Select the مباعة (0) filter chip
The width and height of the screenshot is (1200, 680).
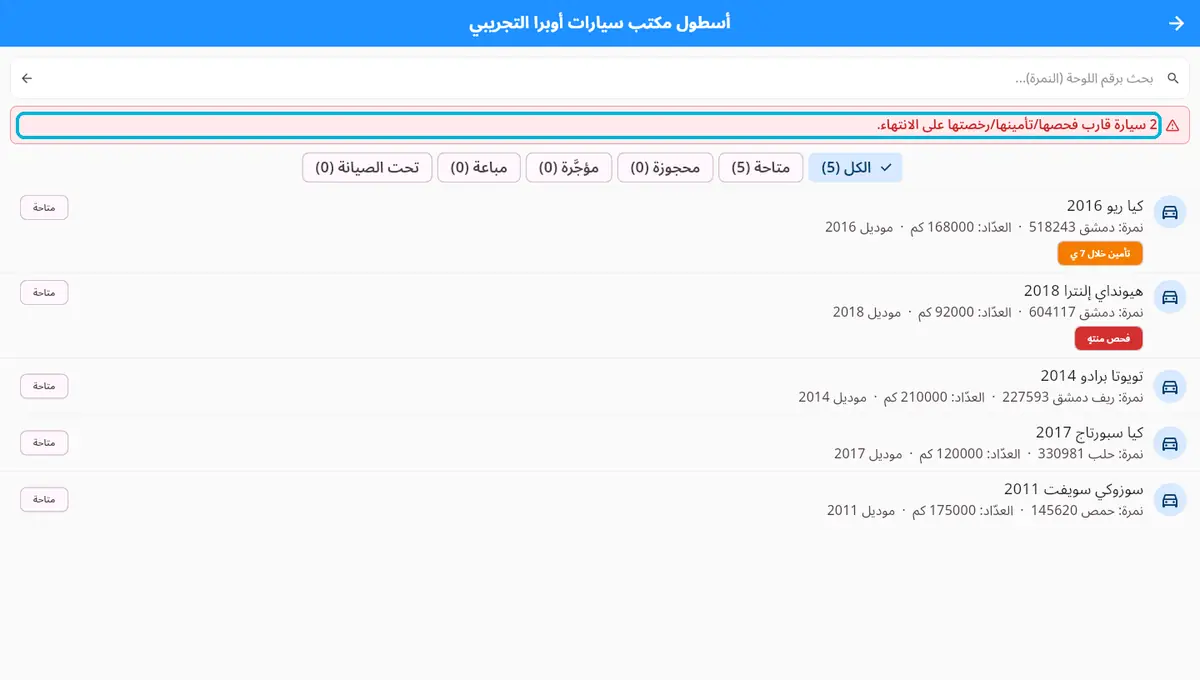(x=479, y=168)
